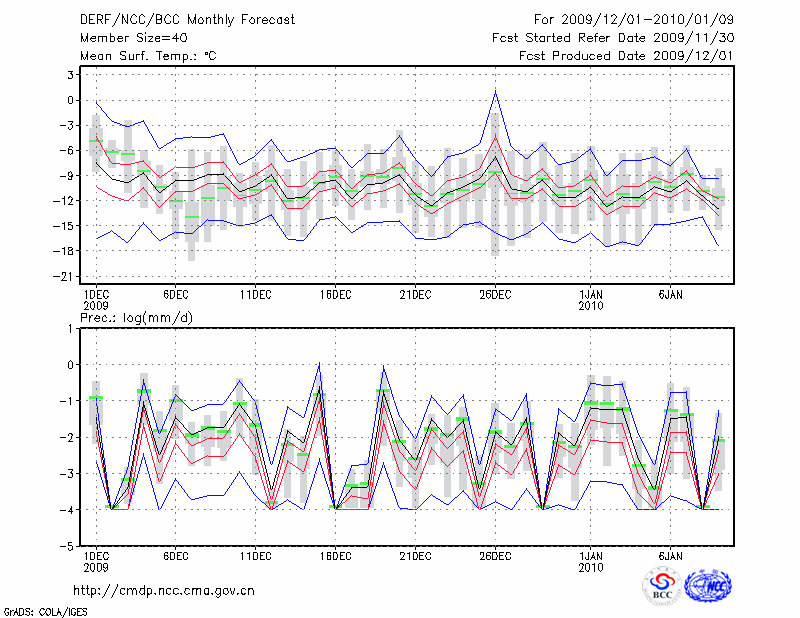This screenshot has width=800, height=618.
Task: Select the Prec.: log(mm/d) label
Action: (136, 317)
